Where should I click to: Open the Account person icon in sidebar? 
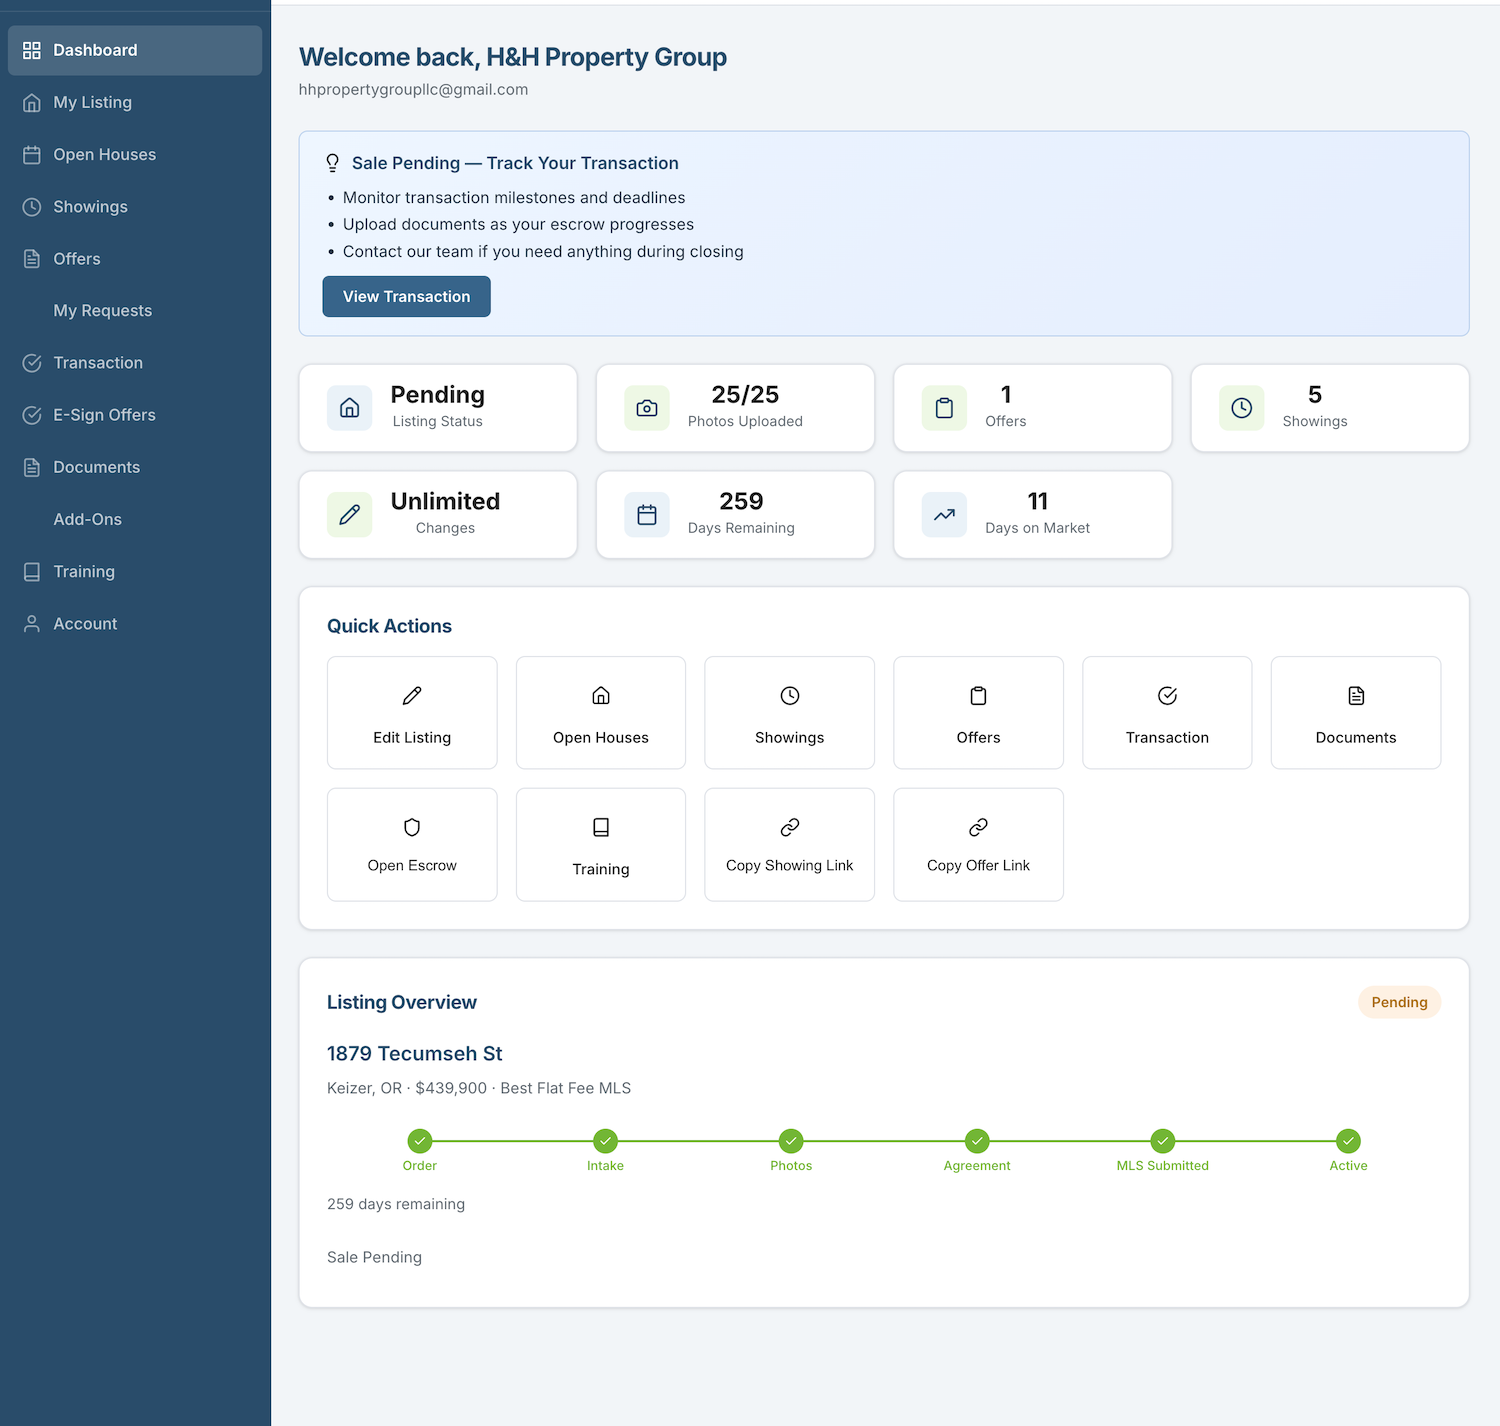pyautogui.click(x=31, y=623)
